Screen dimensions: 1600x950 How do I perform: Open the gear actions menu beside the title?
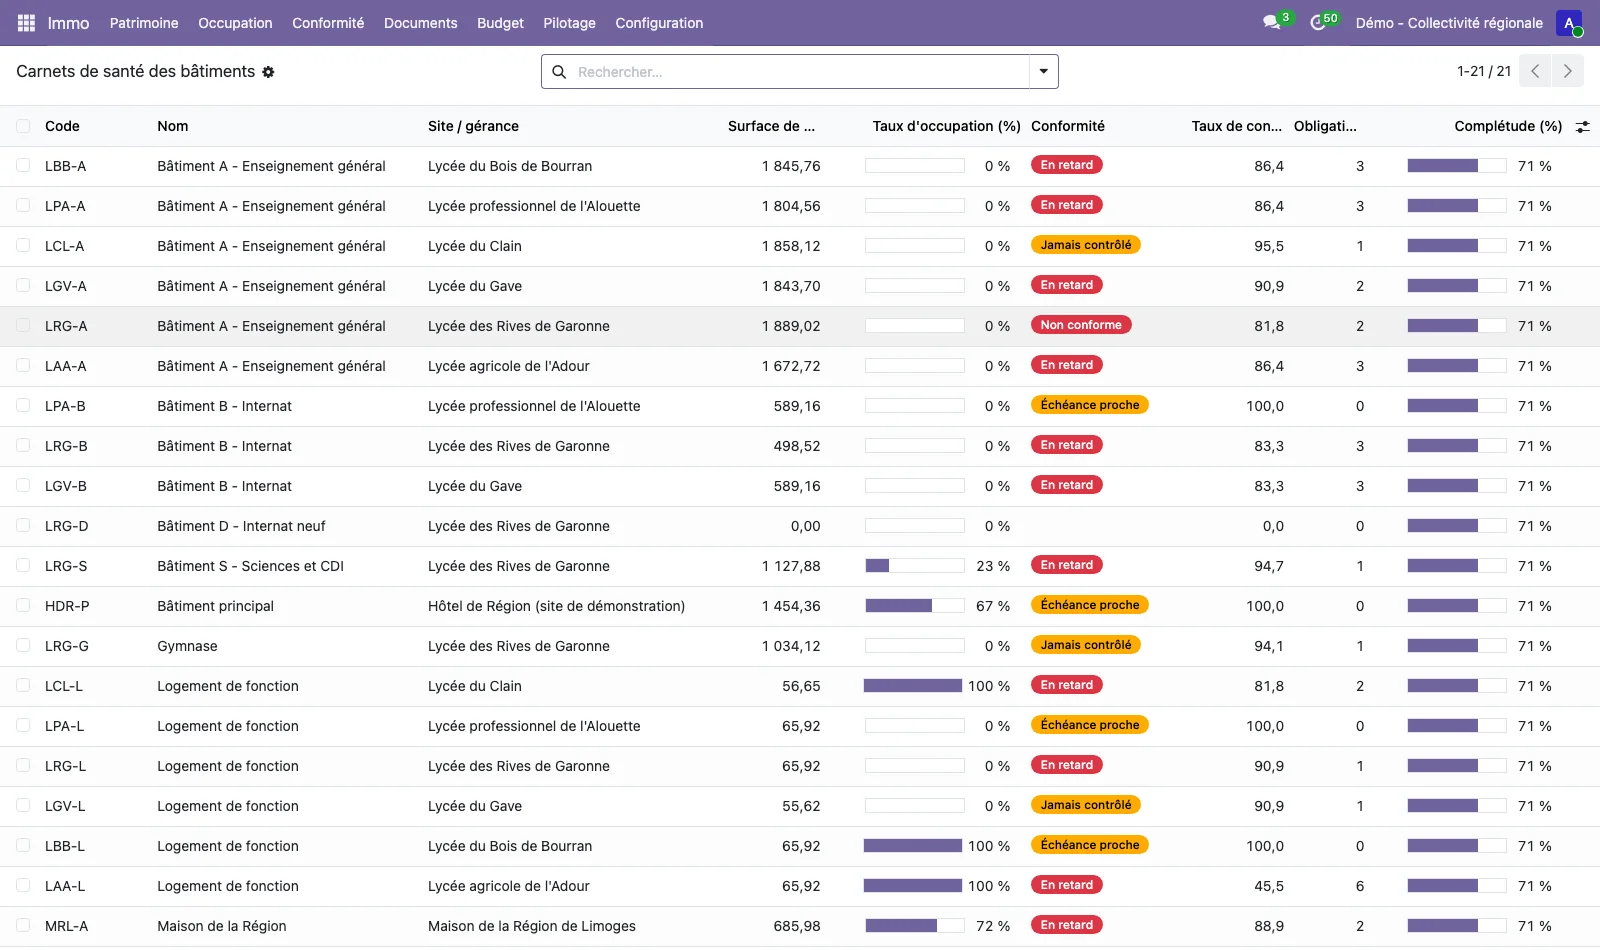(268, 72)
